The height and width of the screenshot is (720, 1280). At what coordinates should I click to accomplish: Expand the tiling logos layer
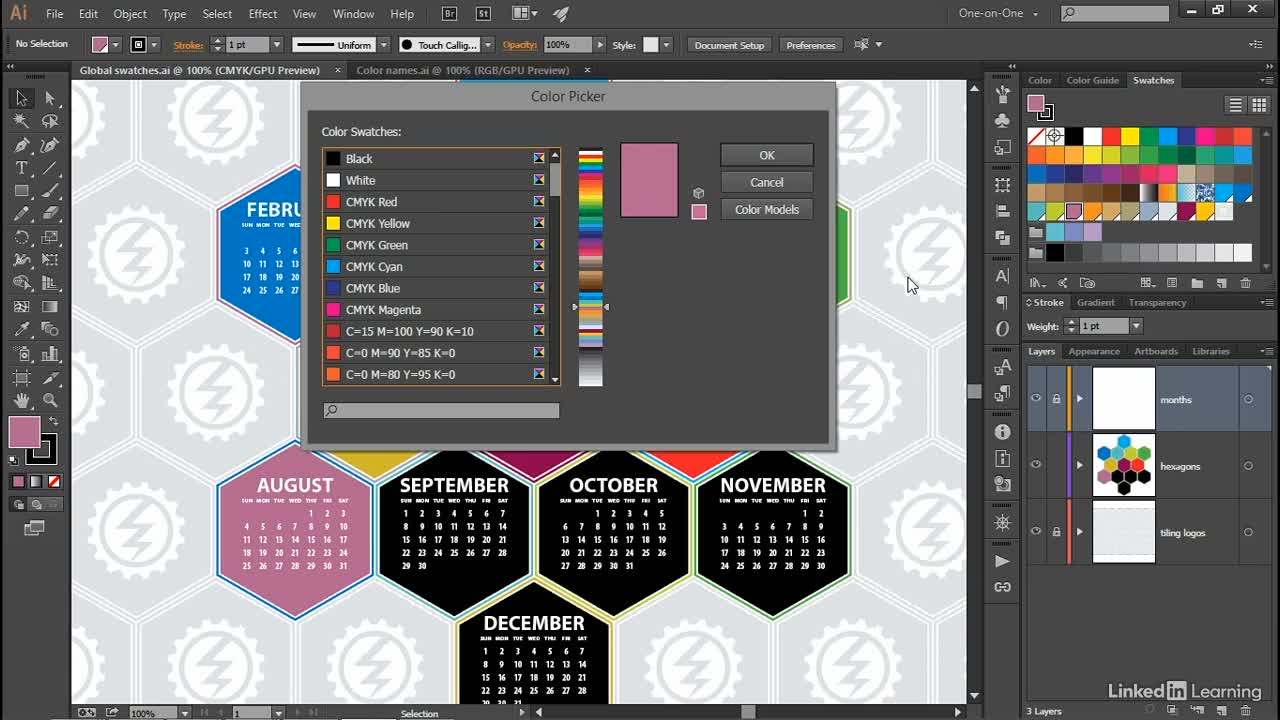coord(1079,532)
